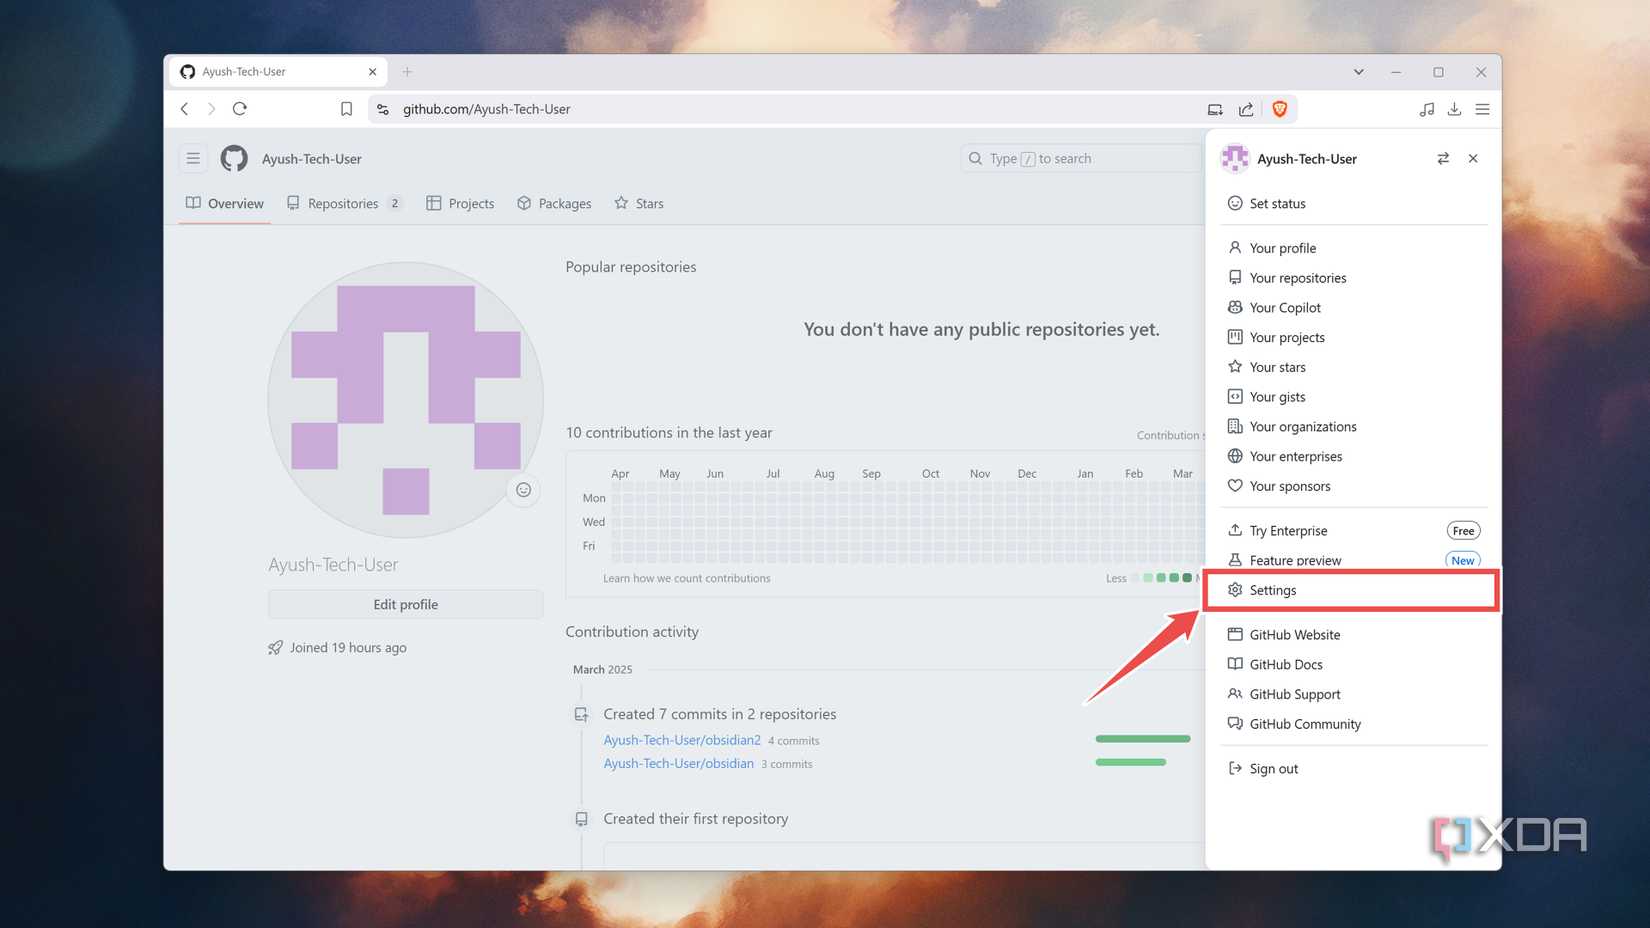Click the Brave Shields icon in address bar
This screenshot has height=928, width=1650.
1280,108
